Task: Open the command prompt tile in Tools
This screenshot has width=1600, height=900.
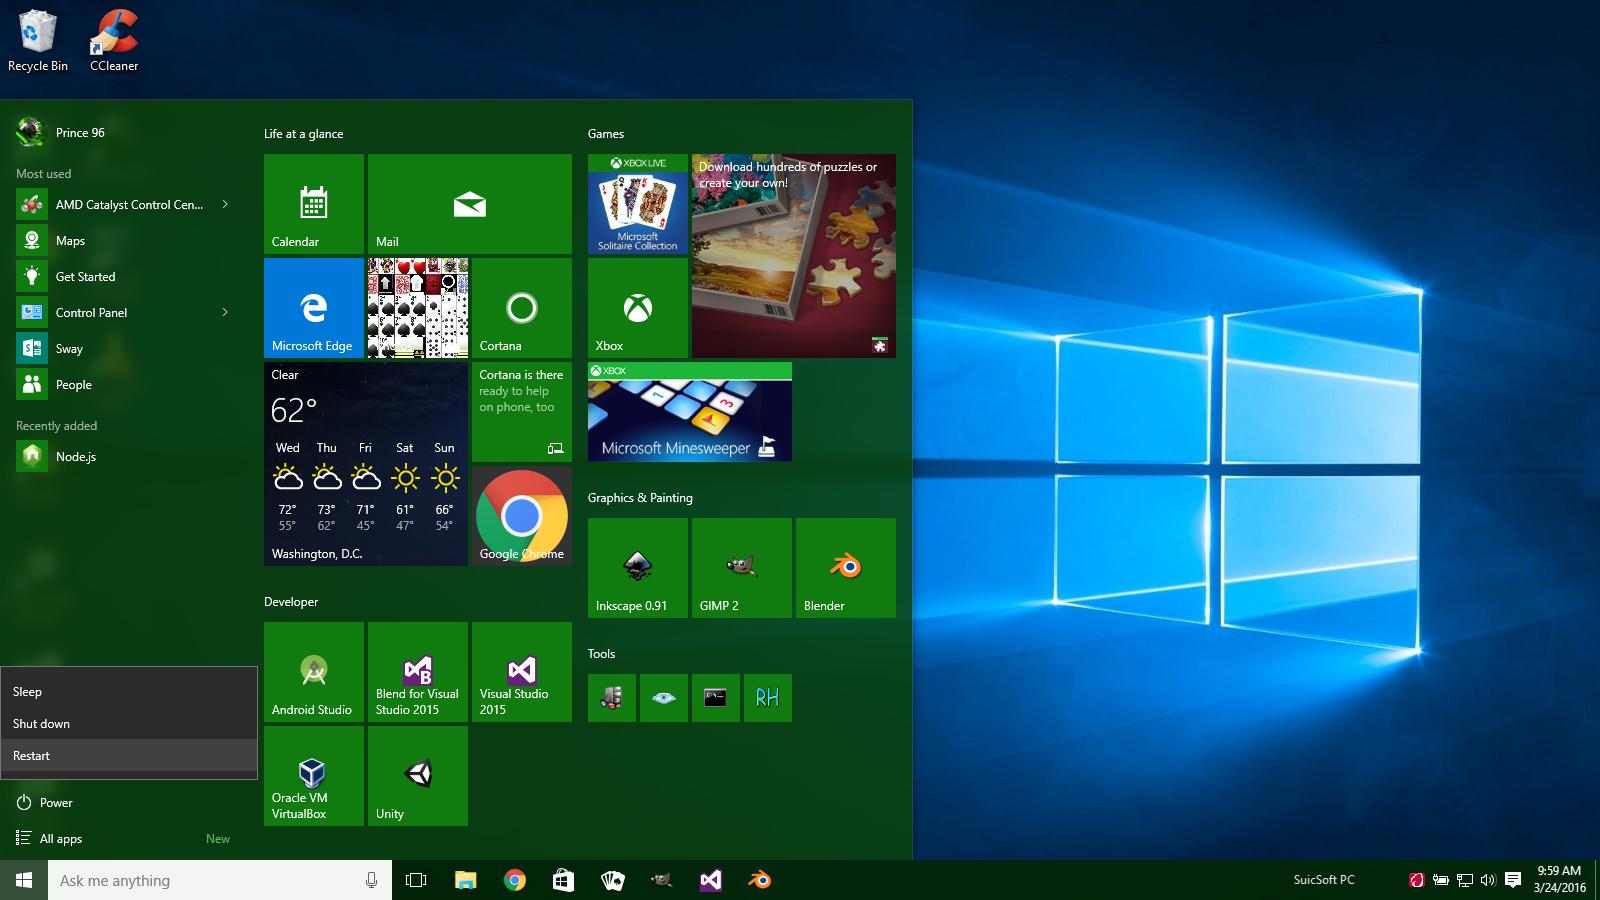Action: [x=716, y=698]
